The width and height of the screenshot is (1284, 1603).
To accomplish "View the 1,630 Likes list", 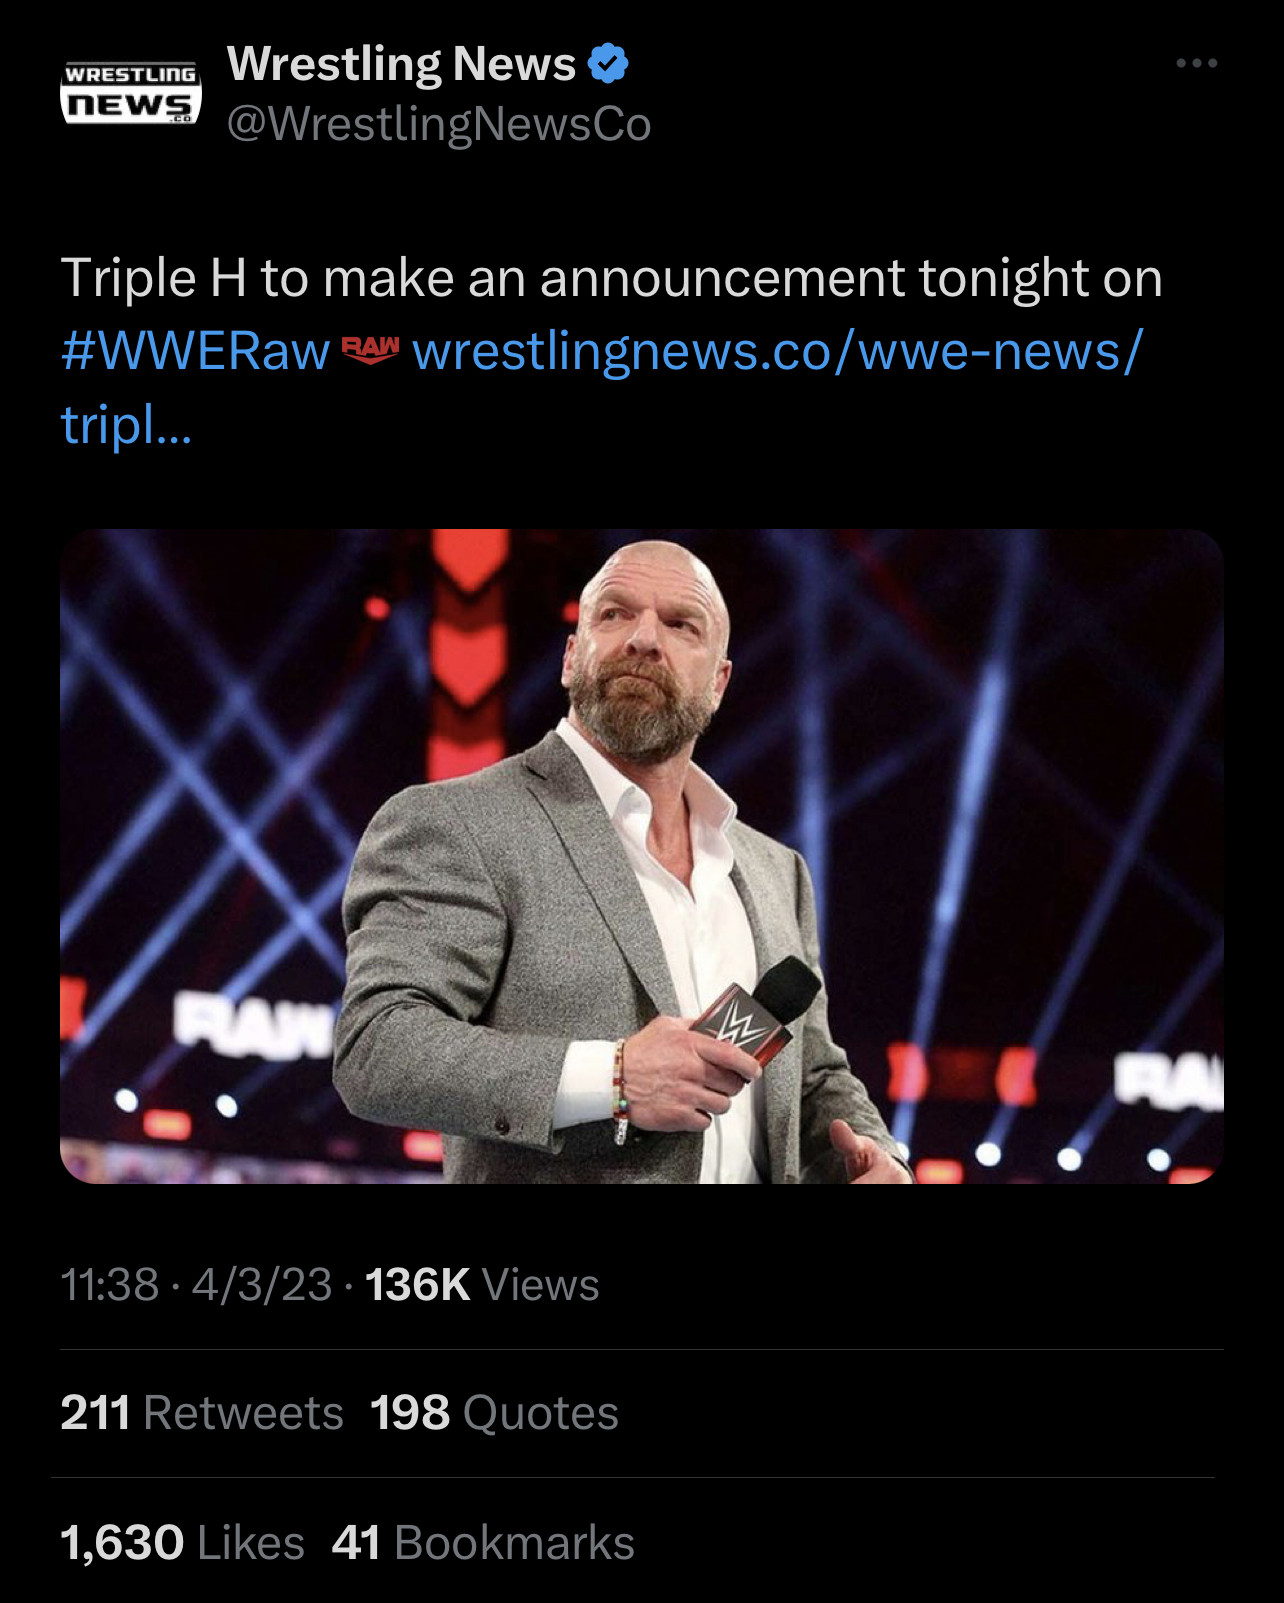I will click(x=182, y=1542).
